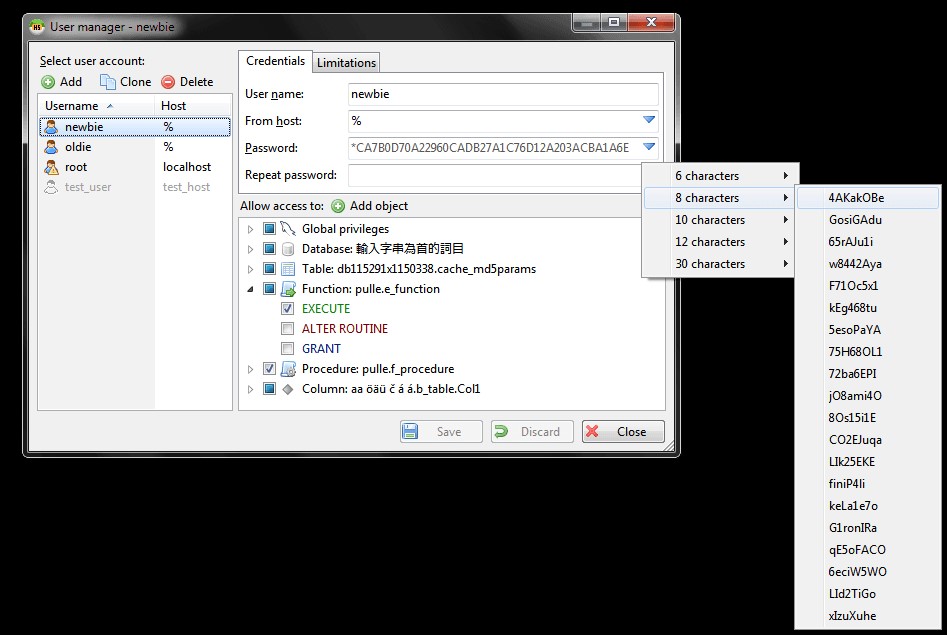Toggle the Function pulle.e_function checkbox

(269, 288)
